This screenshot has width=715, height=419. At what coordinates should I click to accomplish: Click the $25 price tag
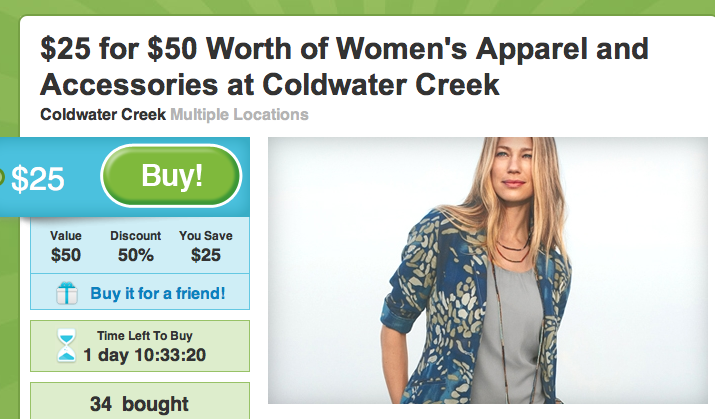click(38, 179)
